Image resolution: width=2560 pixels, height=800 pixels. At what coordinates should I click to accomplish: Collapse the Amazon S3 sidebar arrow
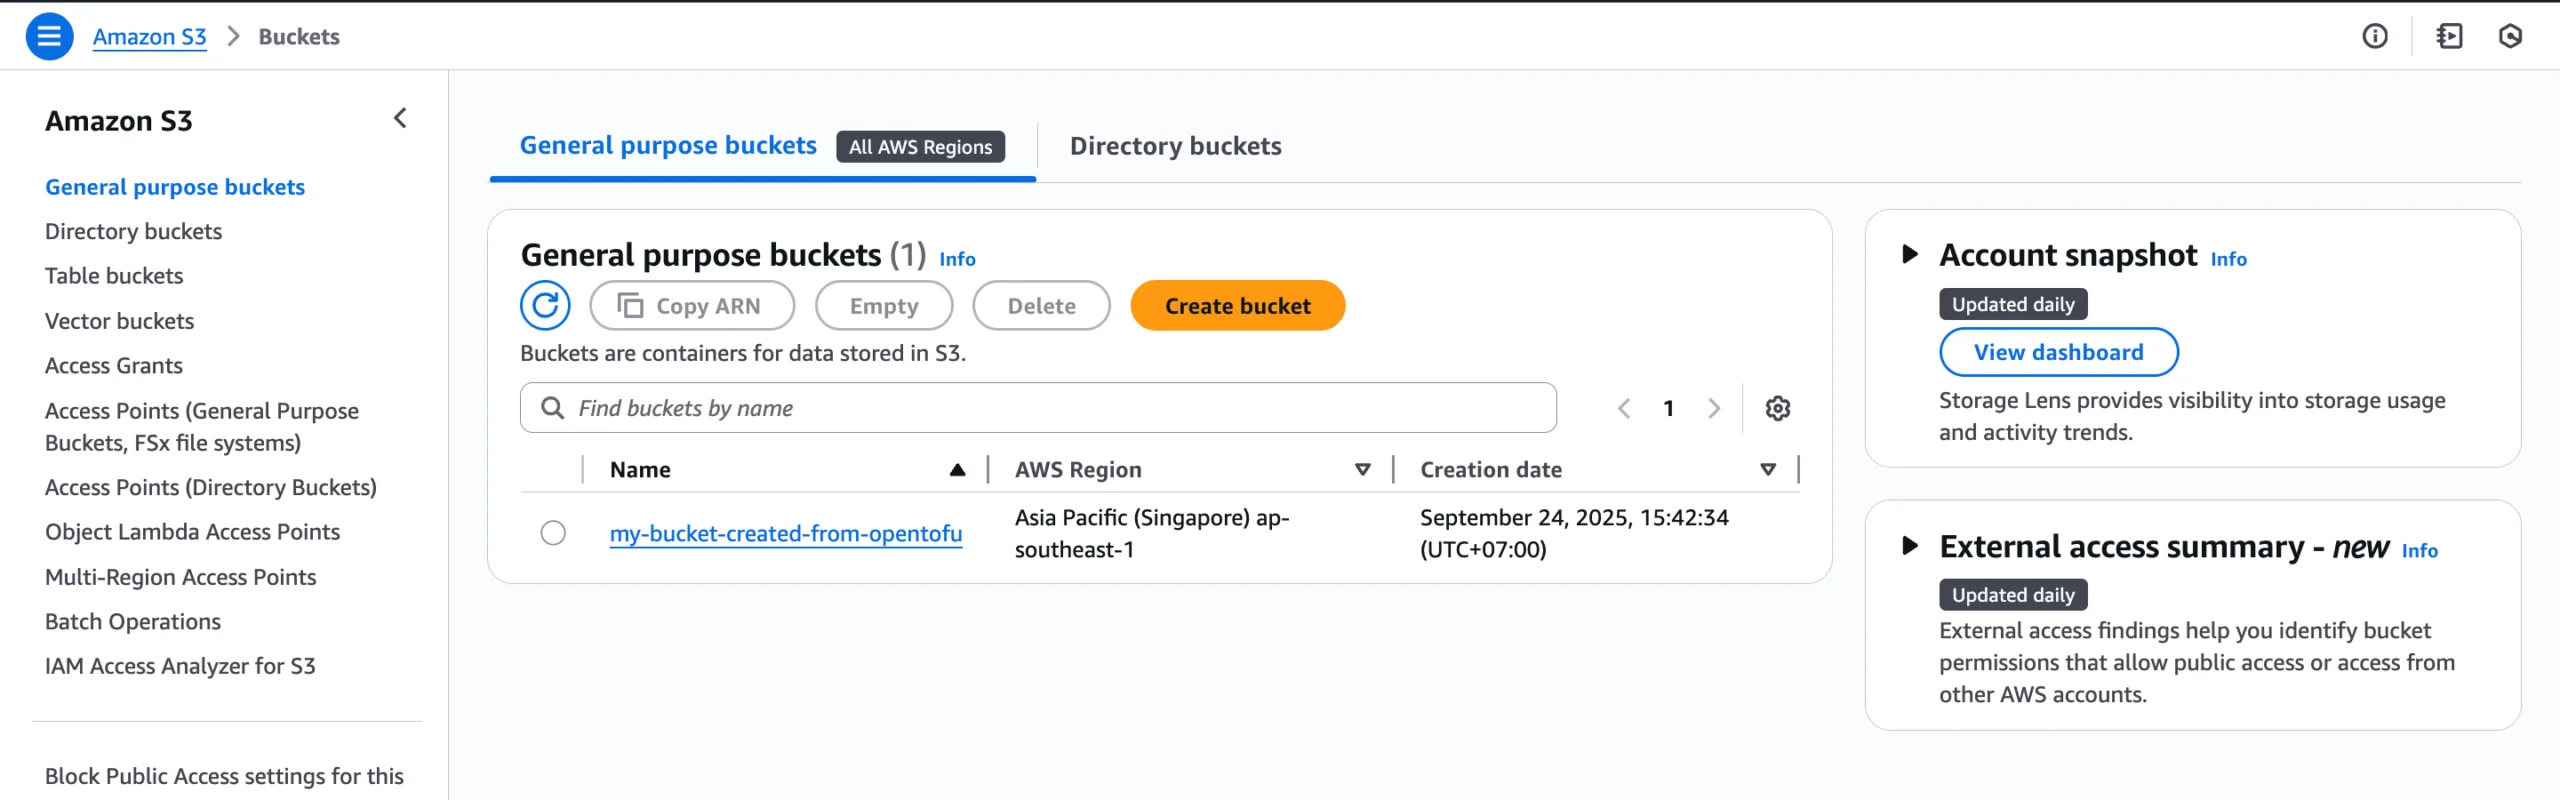(400, 119)
